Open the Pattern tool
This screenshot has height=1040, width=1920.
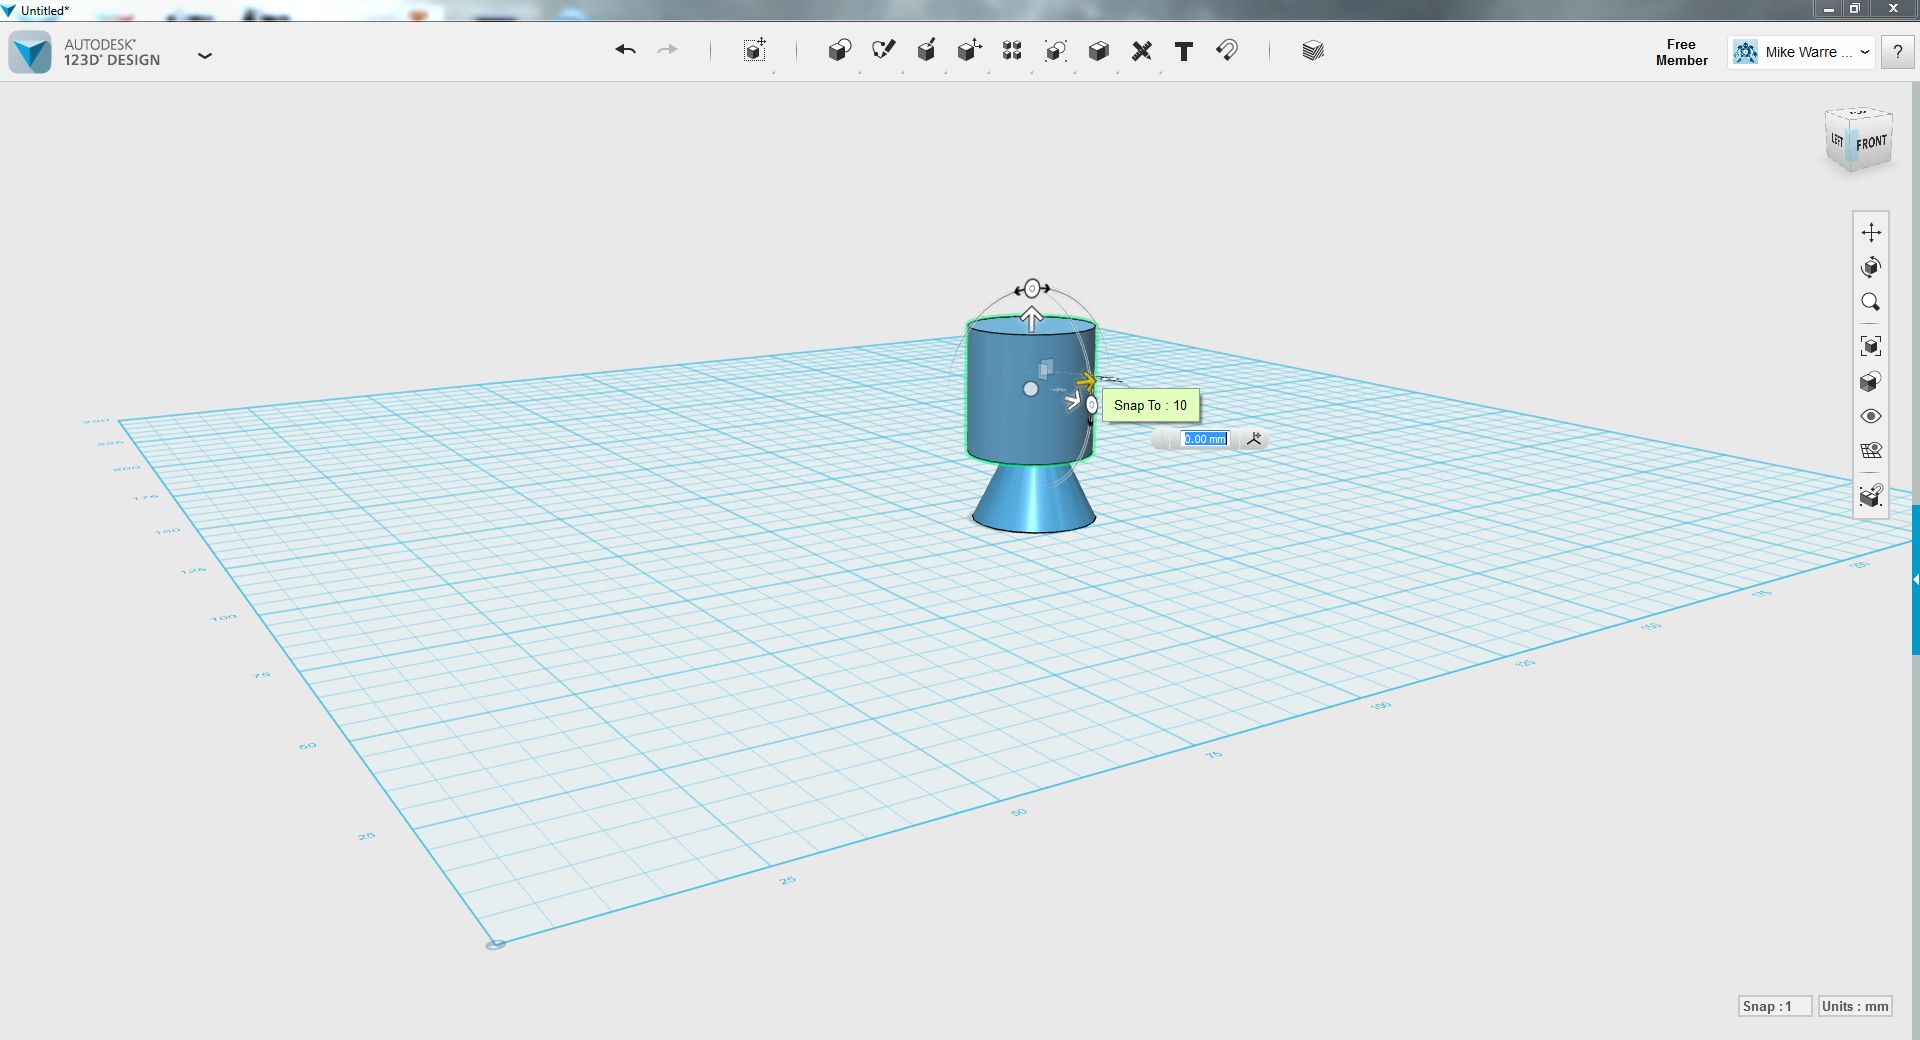[1012, 51]
